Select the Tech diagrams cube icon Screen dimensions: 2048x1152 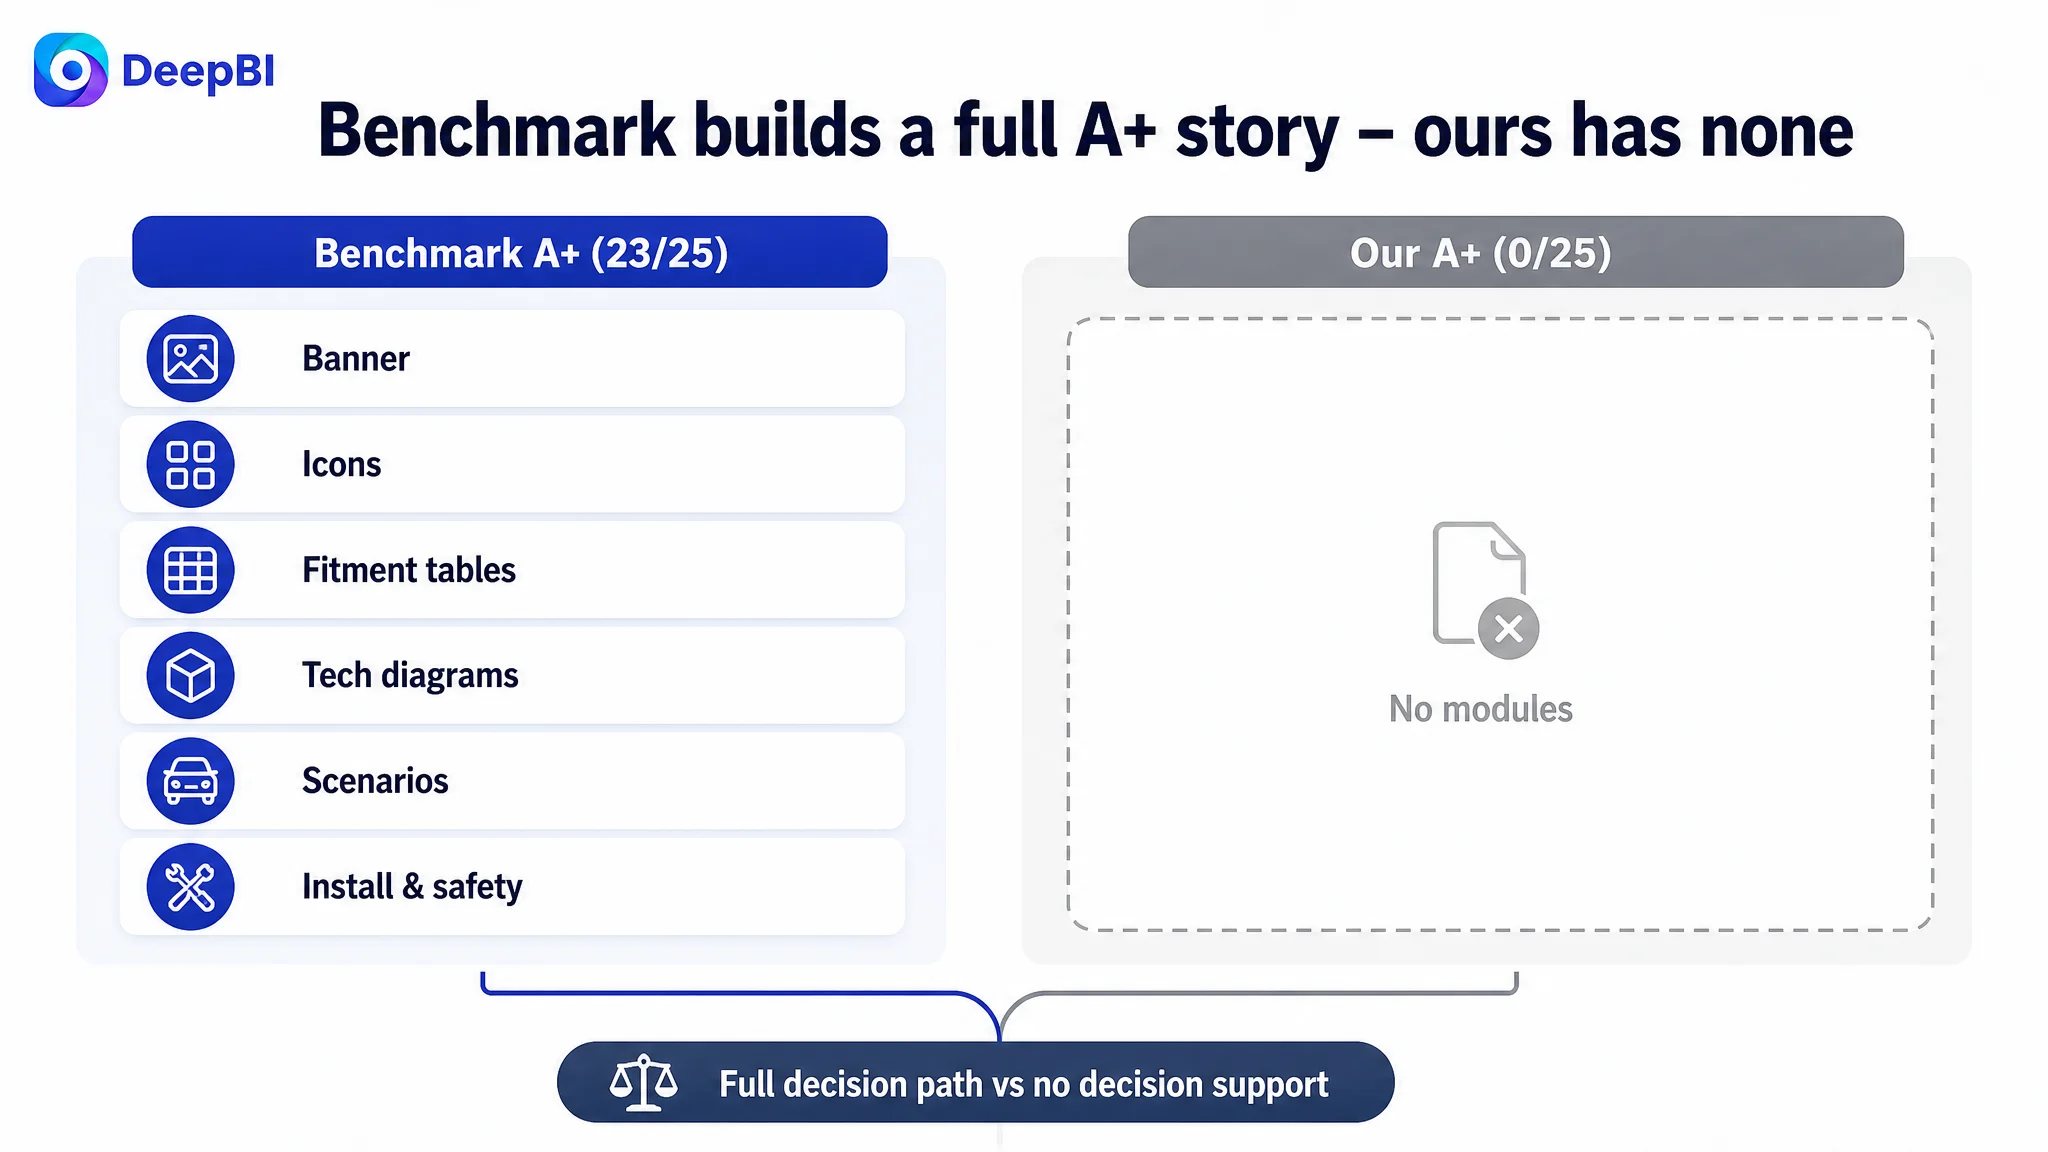point(190,675)
